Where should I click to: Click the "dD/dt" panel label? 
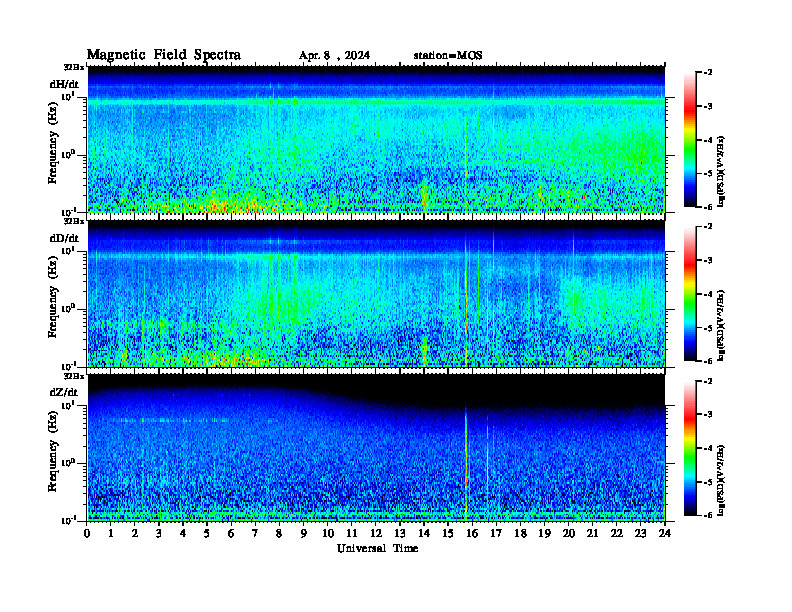click(64, 238)
